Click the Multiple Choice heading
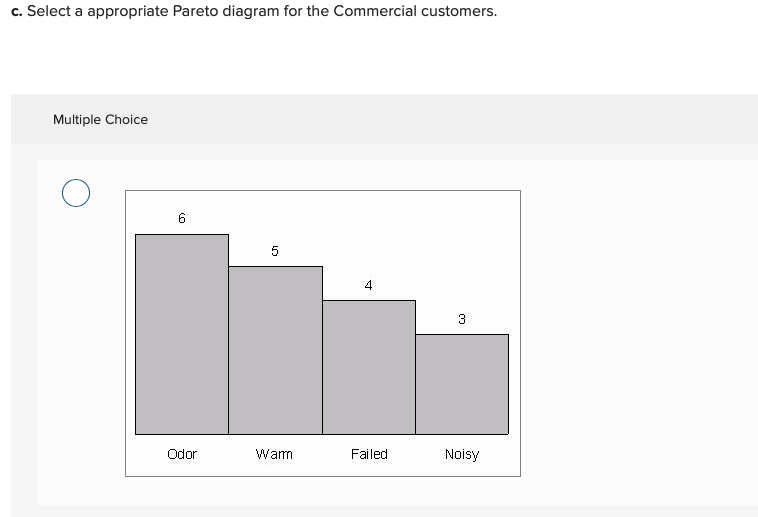 100,119
